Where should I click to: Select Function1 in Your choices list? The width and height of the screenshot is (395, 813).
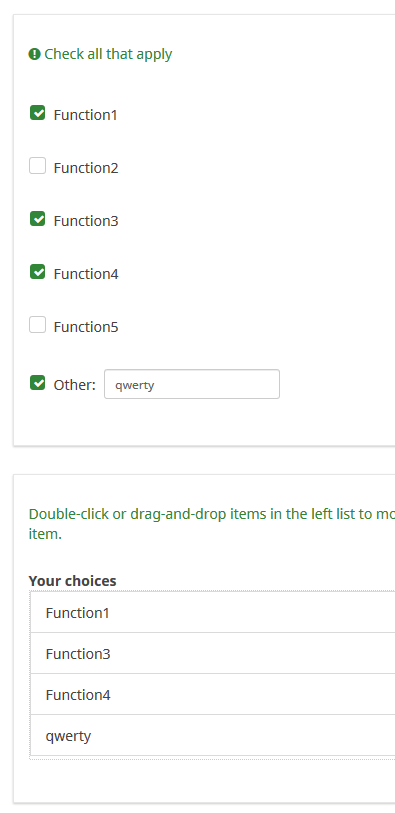(213, 612)
